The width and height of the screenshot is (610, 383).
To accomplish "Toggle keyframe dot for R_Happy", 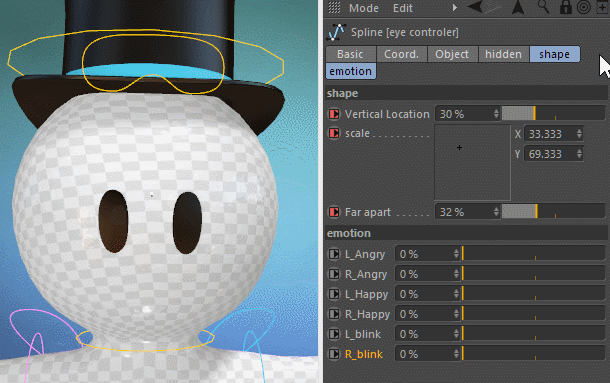I will [334, 314].
